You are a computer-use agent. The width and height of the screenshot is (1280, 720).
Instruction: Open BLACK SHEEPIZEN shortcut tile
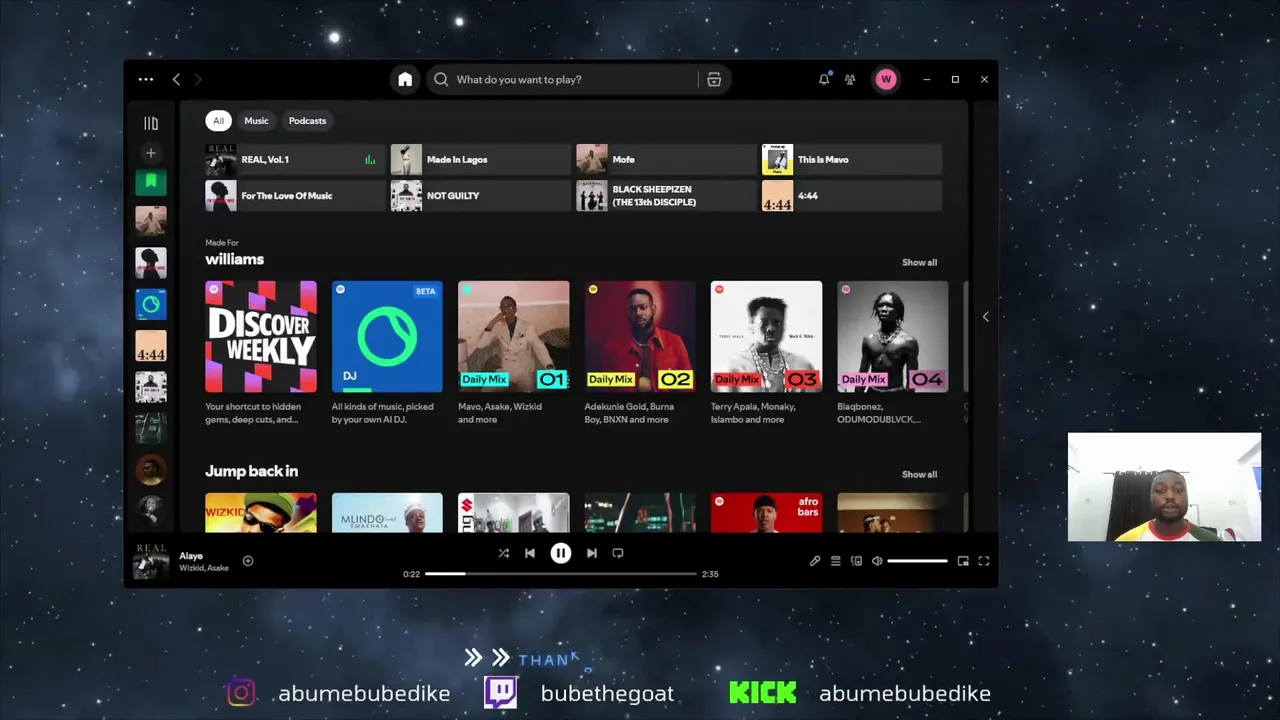[x=666, y=196]
